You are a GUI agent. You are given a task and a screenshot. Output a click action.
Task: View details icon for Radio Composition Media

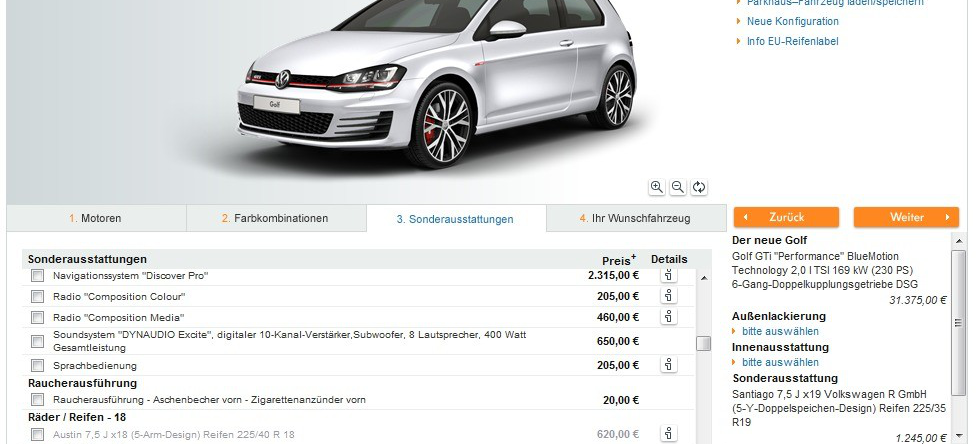pos(669,317)
